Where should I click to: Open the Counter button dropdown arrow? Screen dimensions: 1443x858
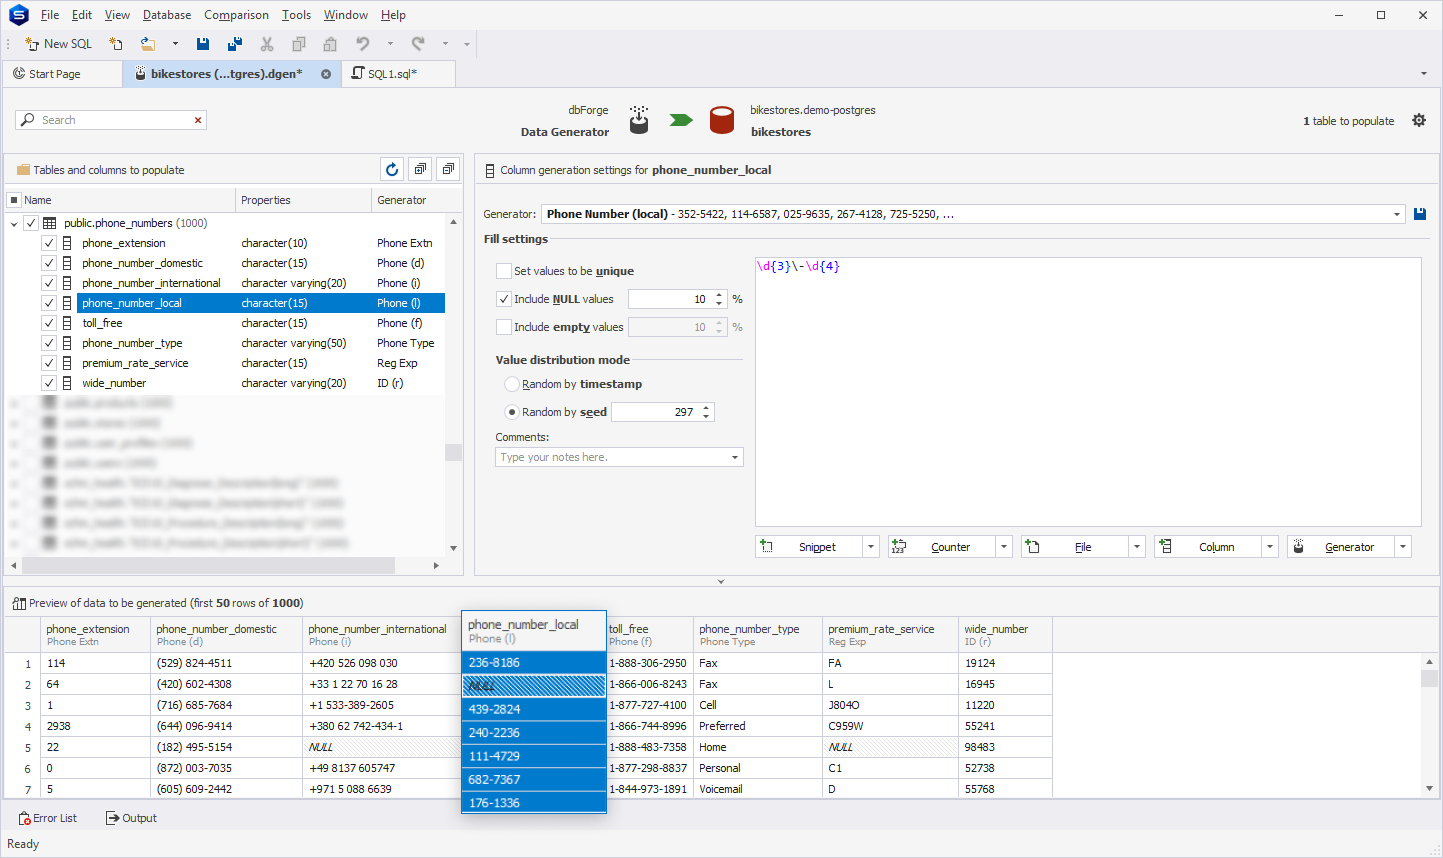point(1004,547)
